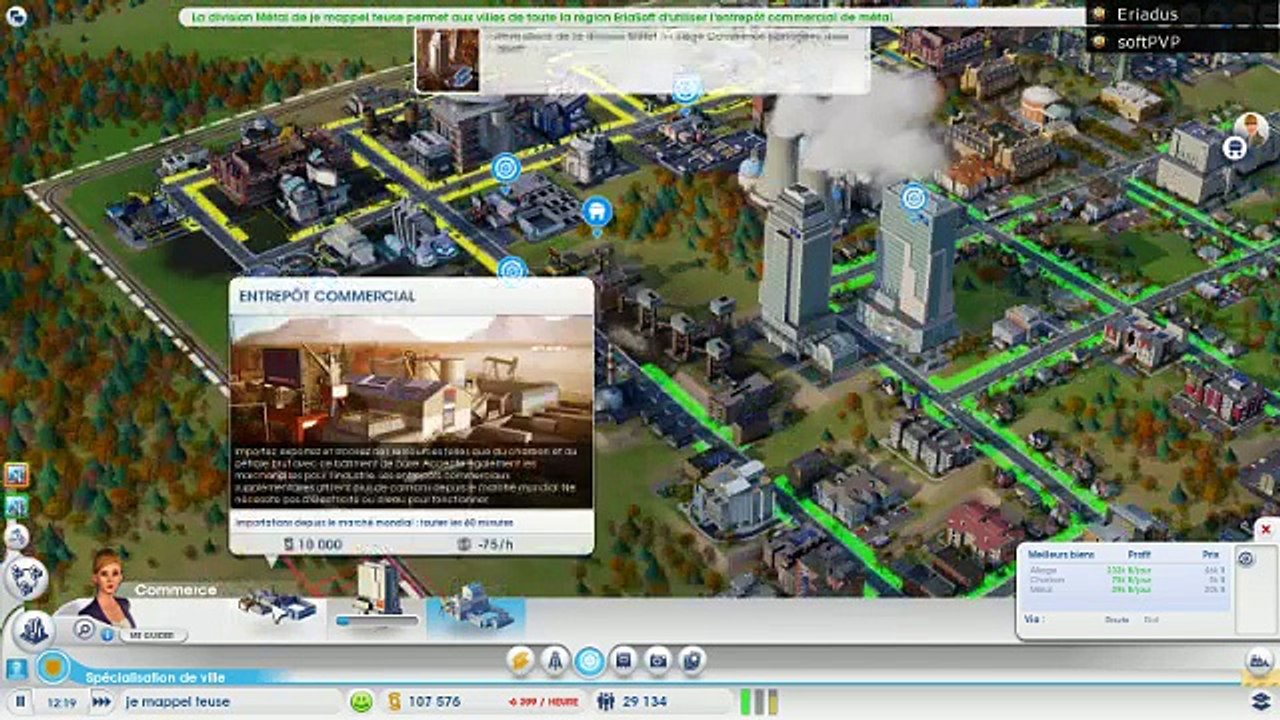Viewport: 1280px width, 720px height.
Task: Select the first building thumbnail in the Commerce menu
Action: 277,606
